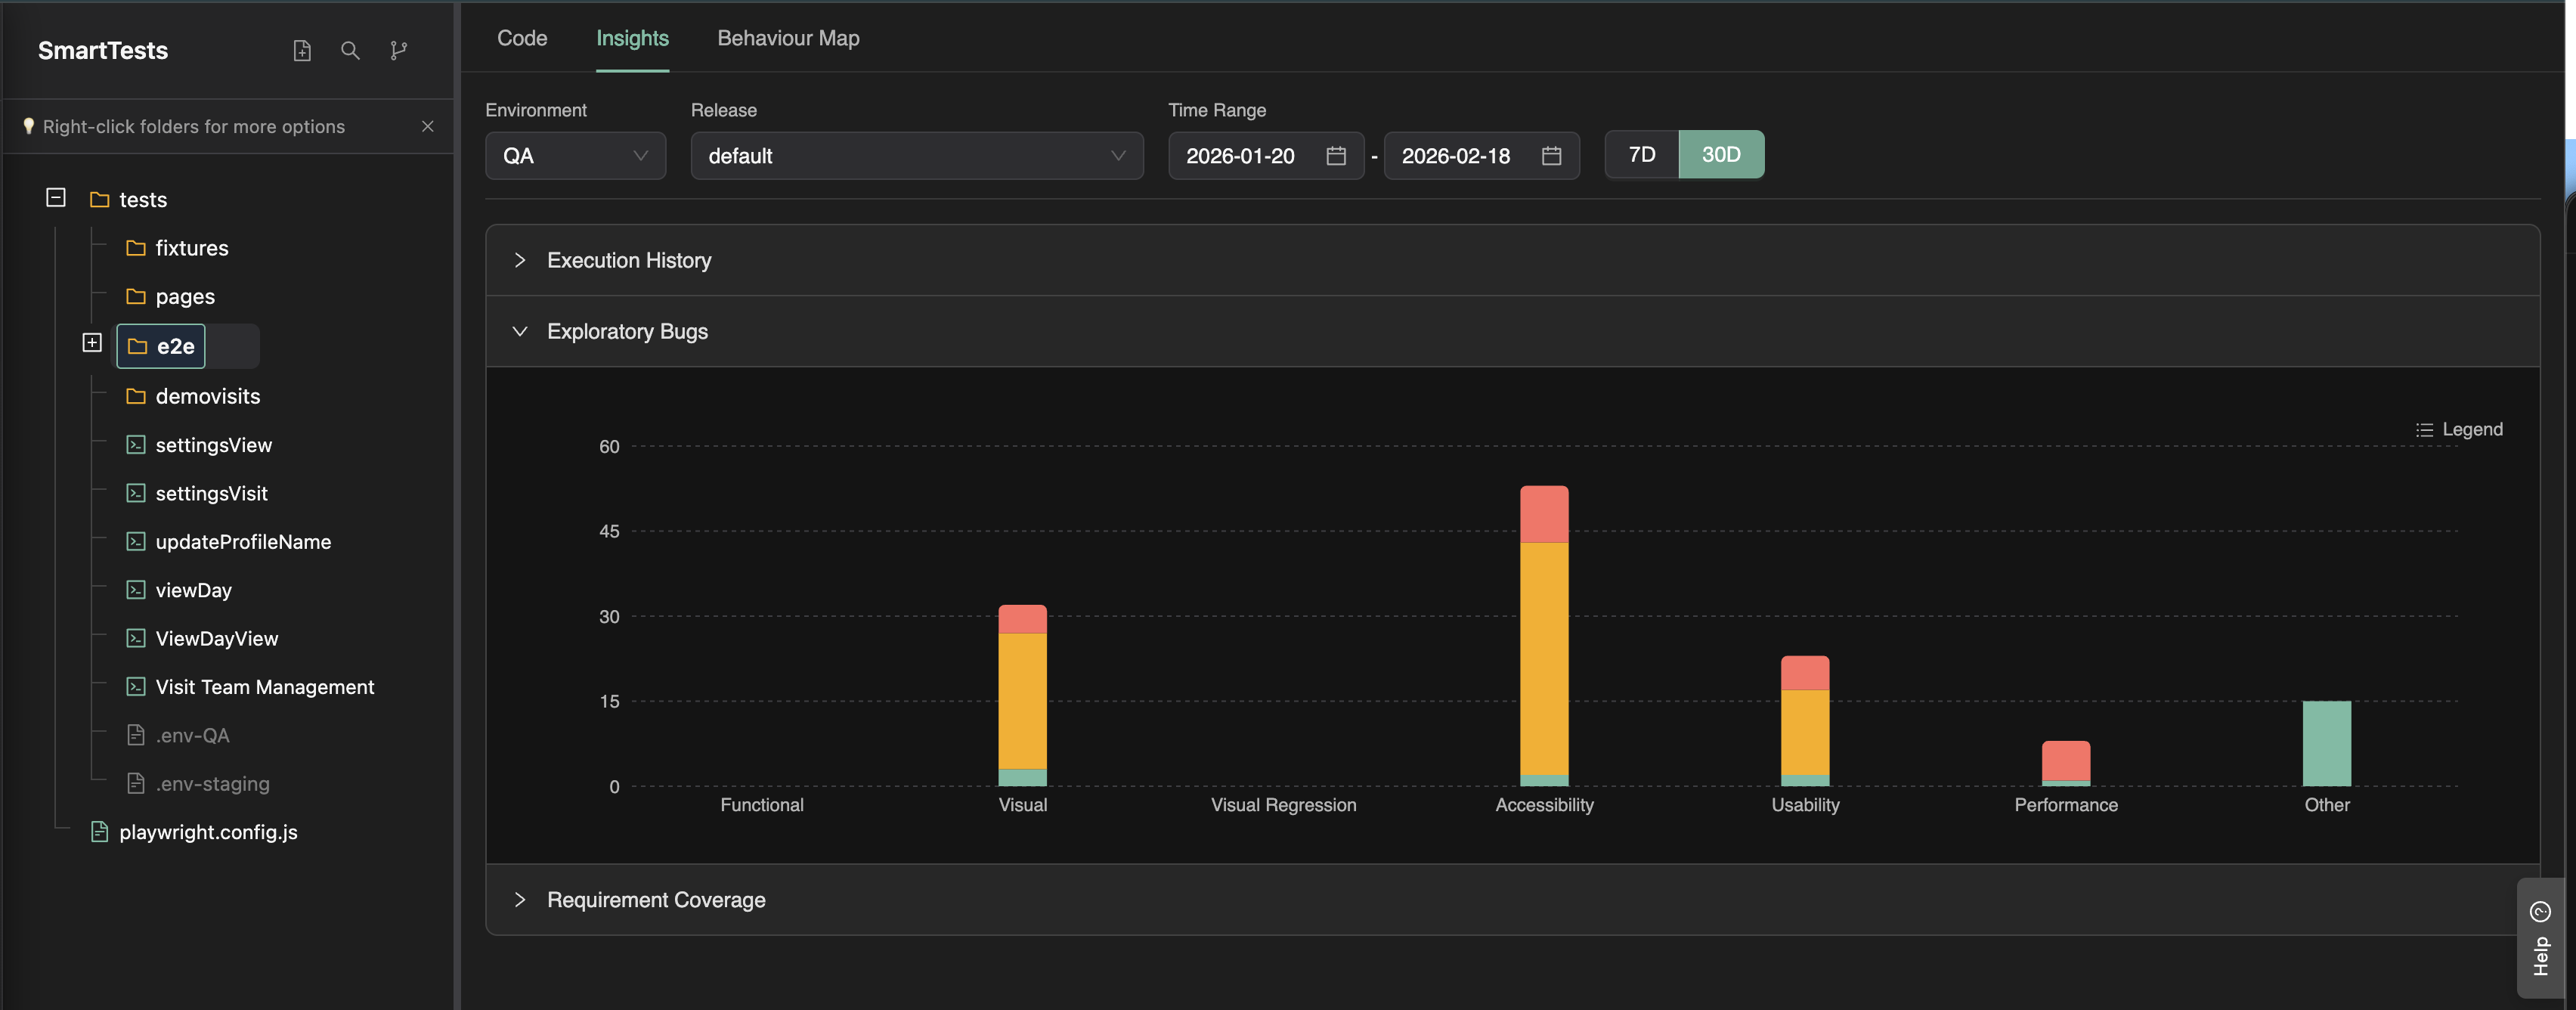Click the new file icon in sidebar header
This screenshot has height=1010, width=2576.
tap(302, 50)
